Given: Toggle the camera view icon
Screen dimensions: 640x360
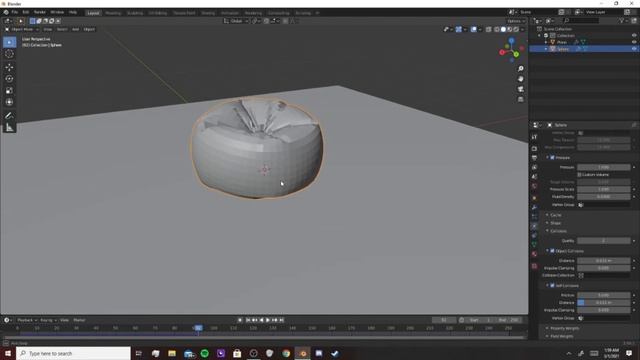Looking at the screenshot, I should (520, 89).
